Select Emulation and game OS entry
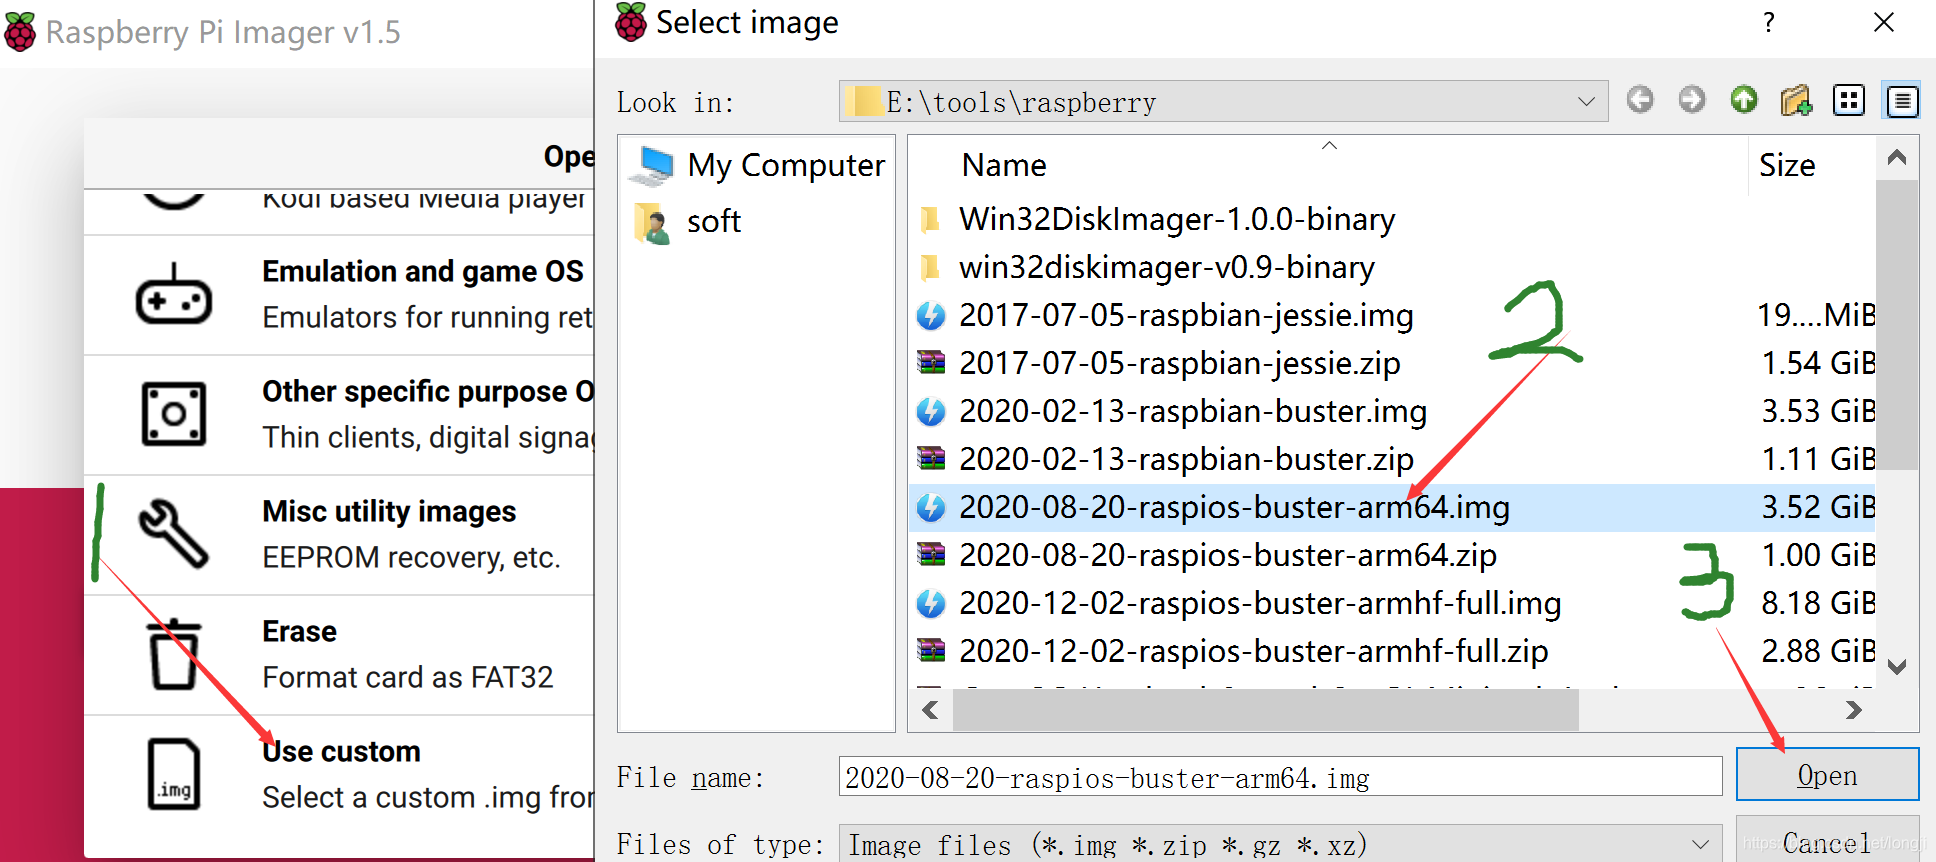Screen dimensions: 1936x862 pyautogui.click(x=340, y=295)
